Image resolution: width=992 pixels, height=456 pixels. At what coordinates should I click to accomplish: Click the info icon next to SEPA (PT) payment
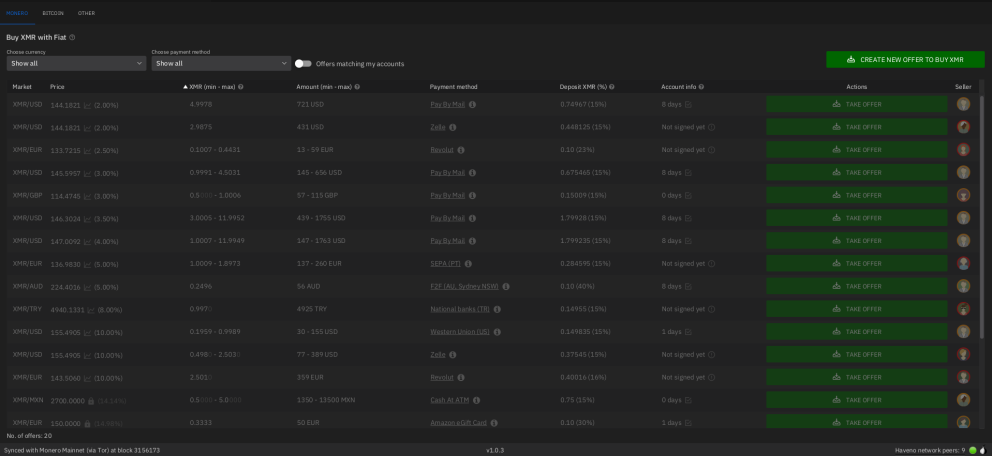click(468, 264)
